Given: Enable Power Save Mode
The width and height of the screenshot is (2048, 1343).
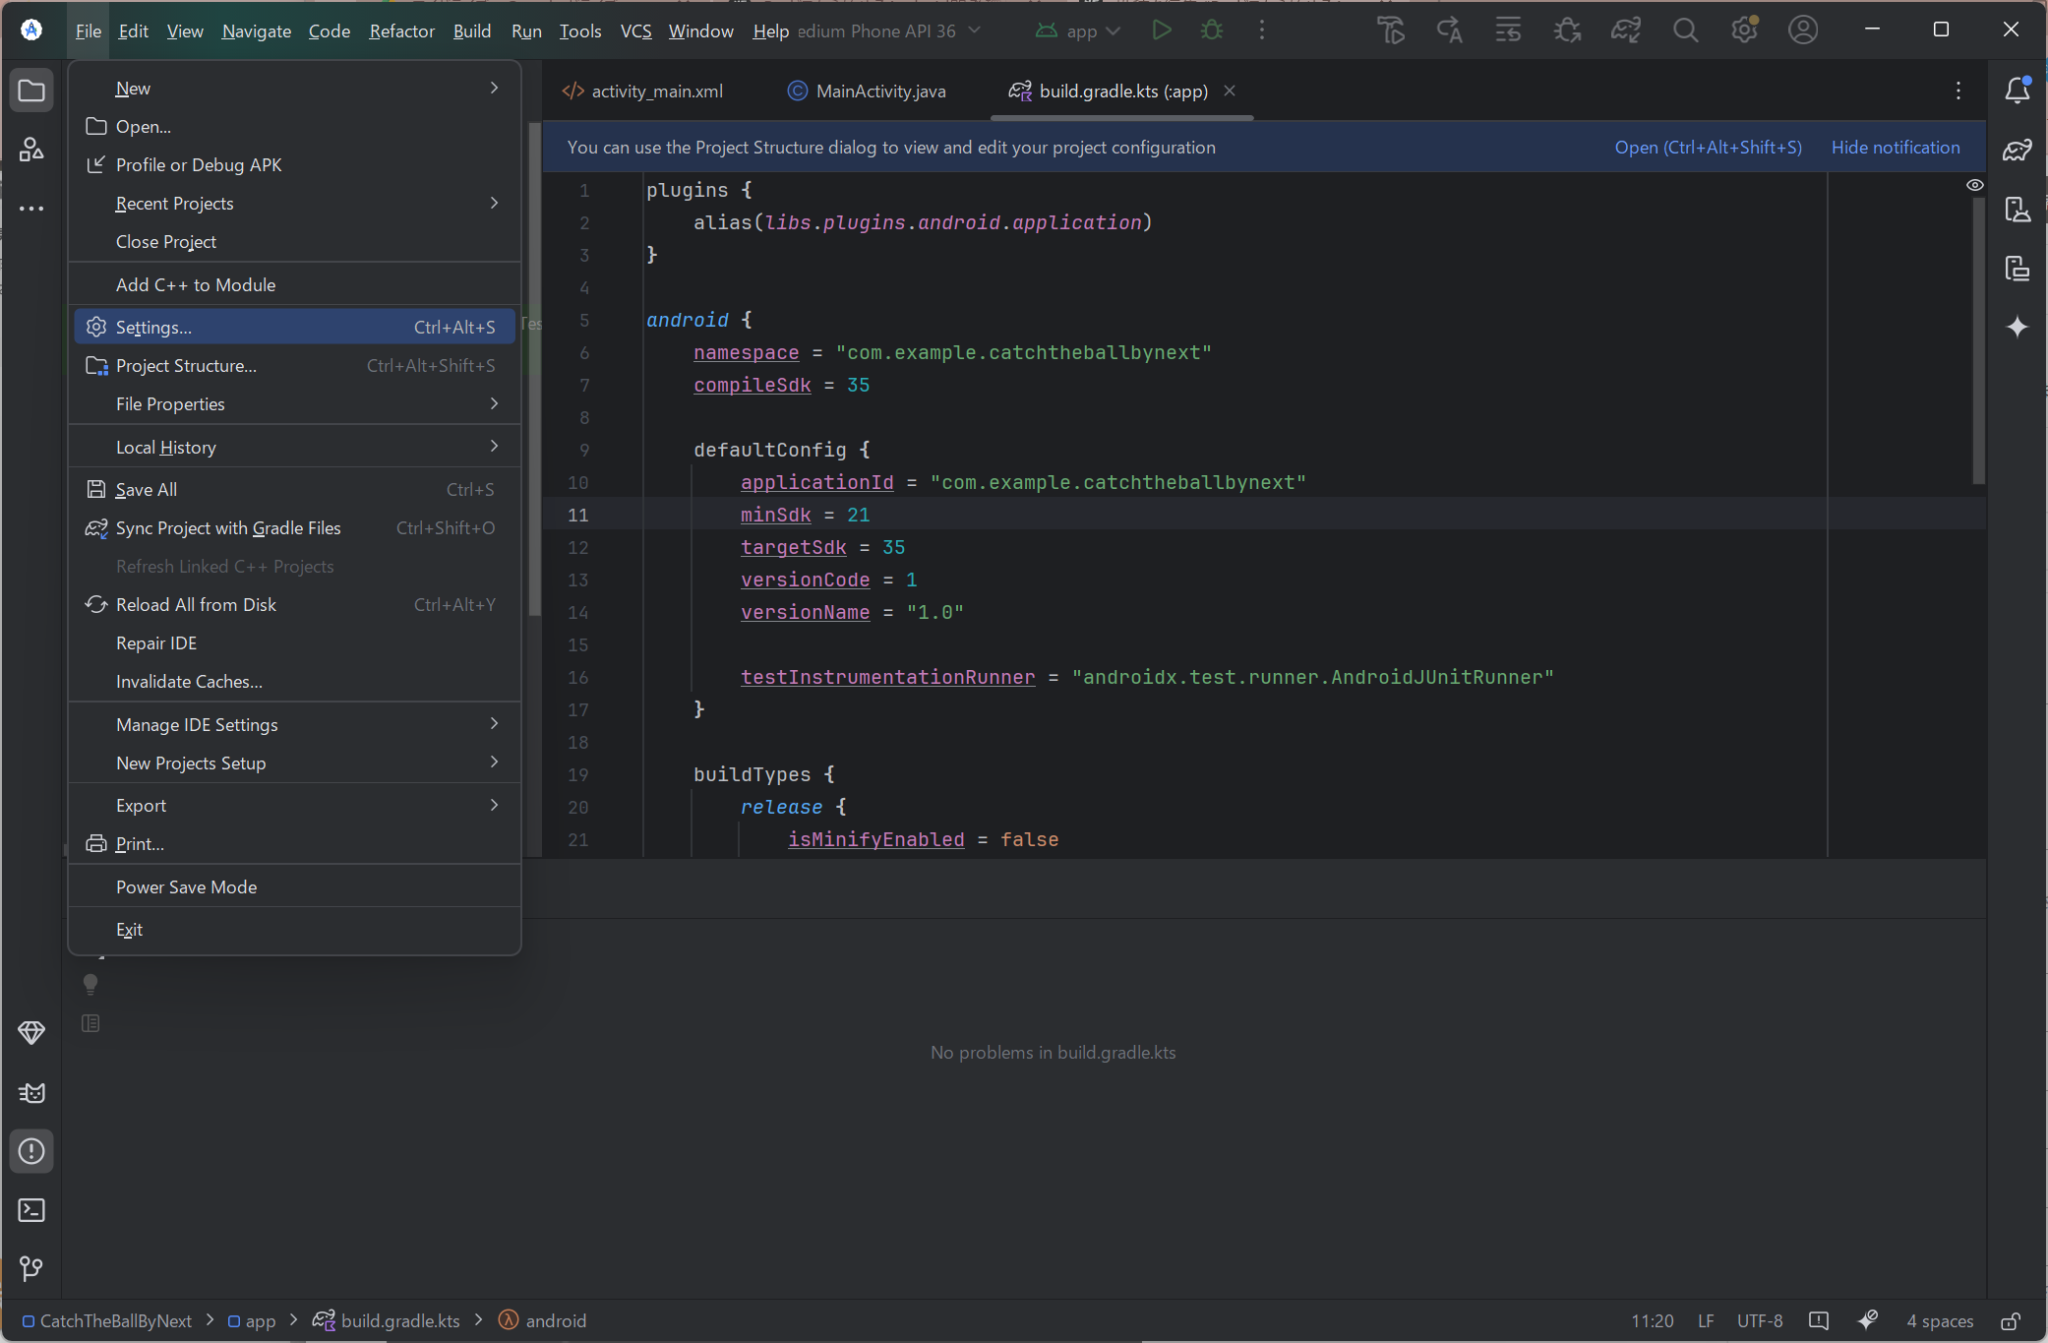Looking at the screenshot, I should click(186, 886).
